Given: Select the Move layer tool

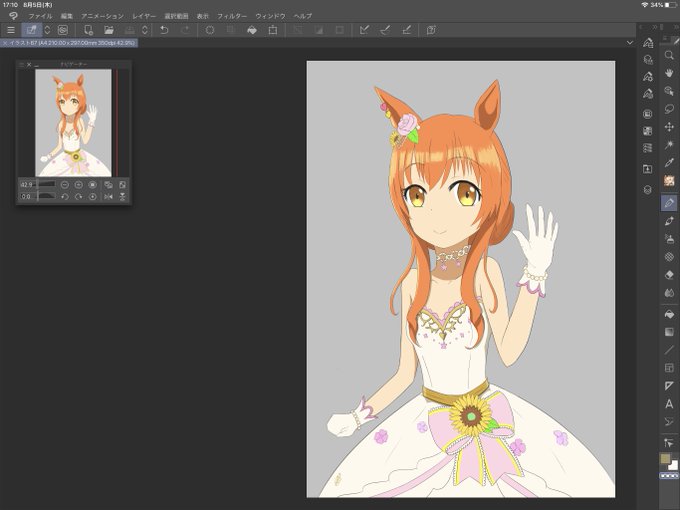Looking at the screenshot, I should (x=669, y=127).
